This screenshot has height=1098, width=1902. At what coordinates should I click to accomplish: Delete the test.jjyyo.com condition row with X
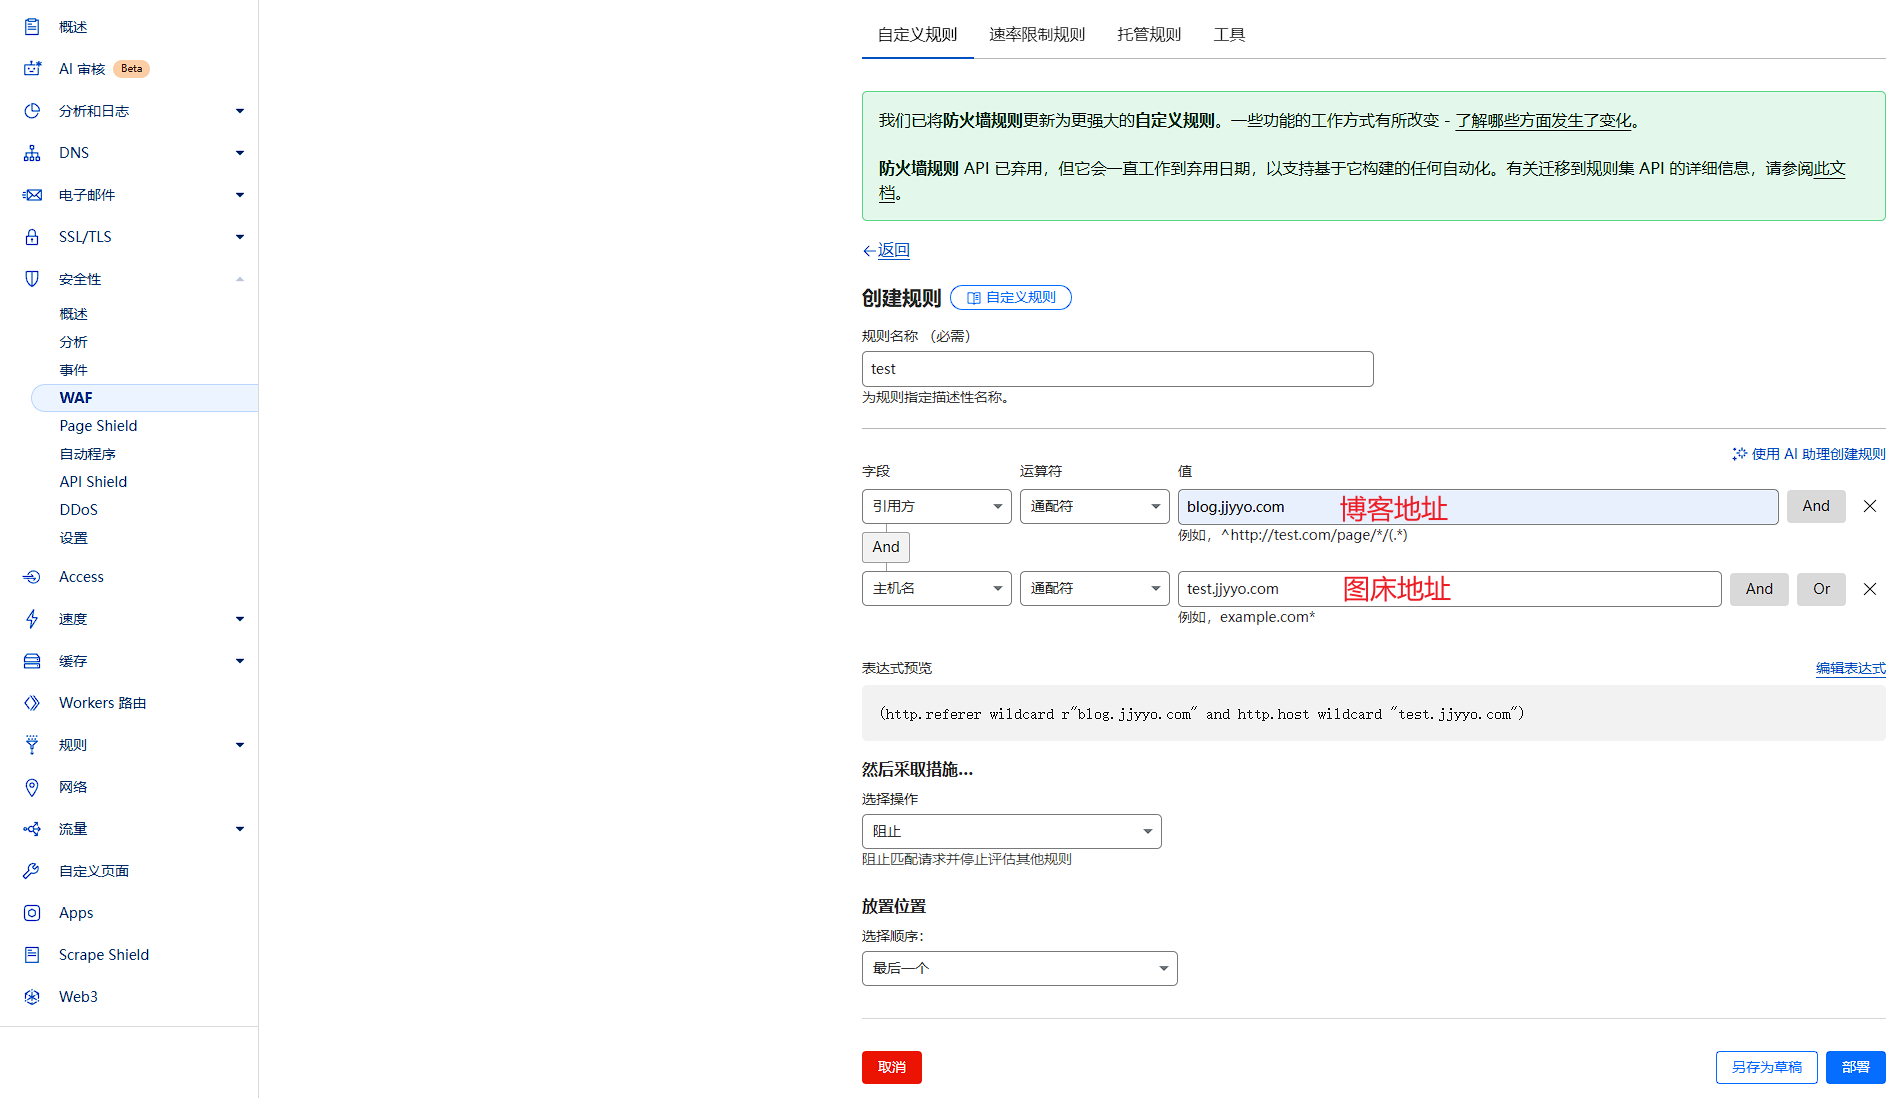point(1869,589)
